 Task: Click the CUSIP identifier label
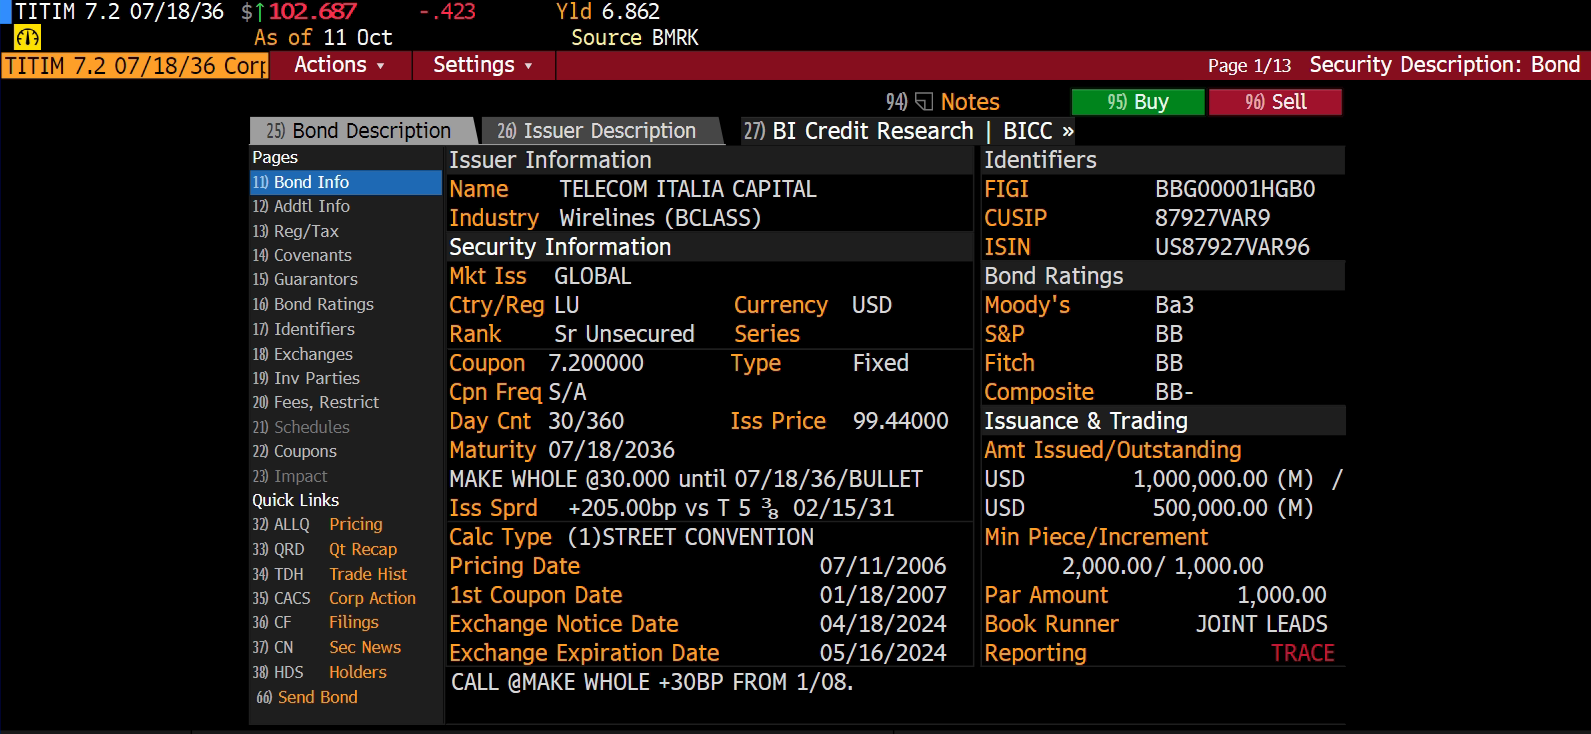tap(1015, 218)
